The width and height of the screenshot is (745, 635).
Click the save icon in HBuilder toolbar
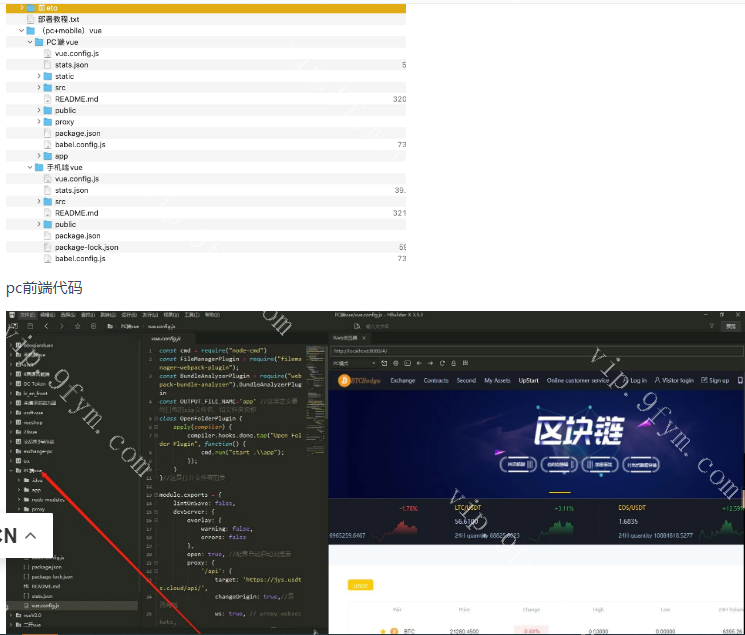point(30,326)
